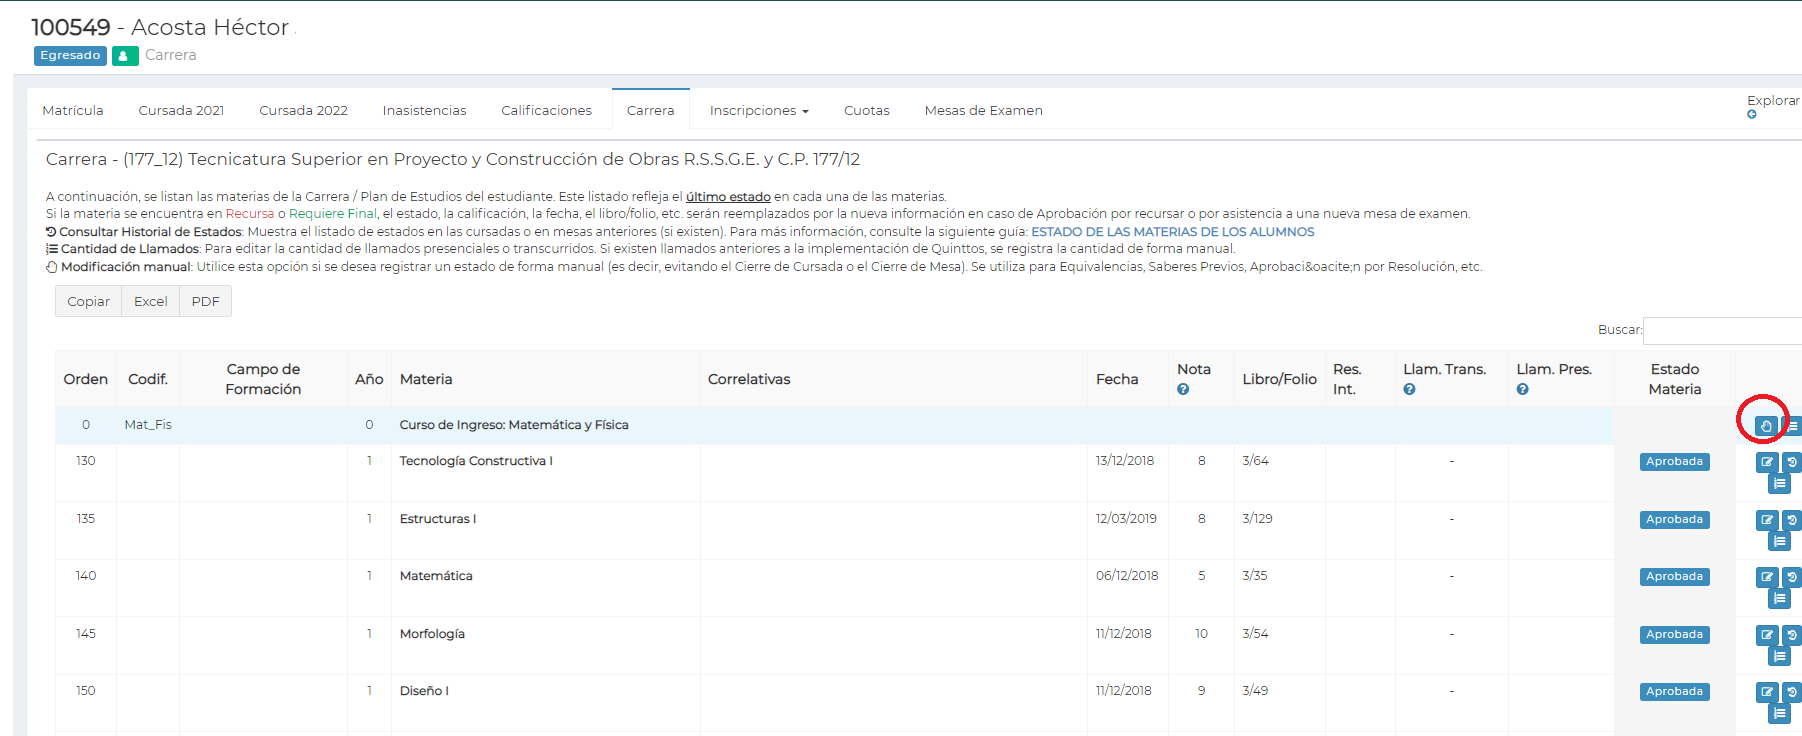The height and width of the screenshot is (736, 1802).
Task: Sort by the Res. Int. column header
Action: pos(1359,379)
